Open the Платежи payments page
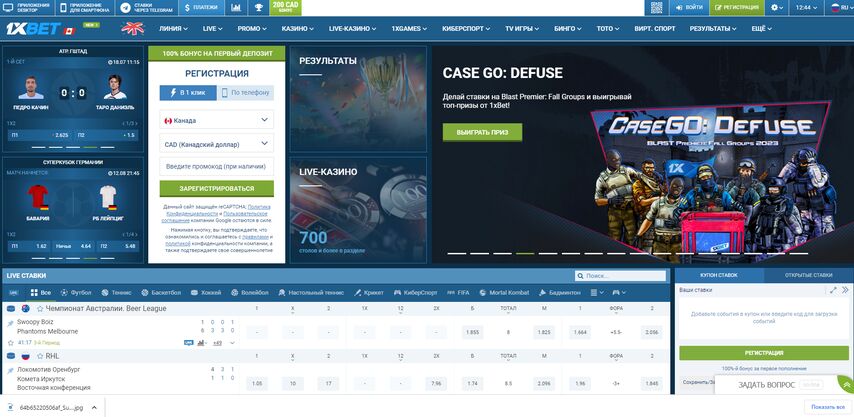 tap(201, 8)
